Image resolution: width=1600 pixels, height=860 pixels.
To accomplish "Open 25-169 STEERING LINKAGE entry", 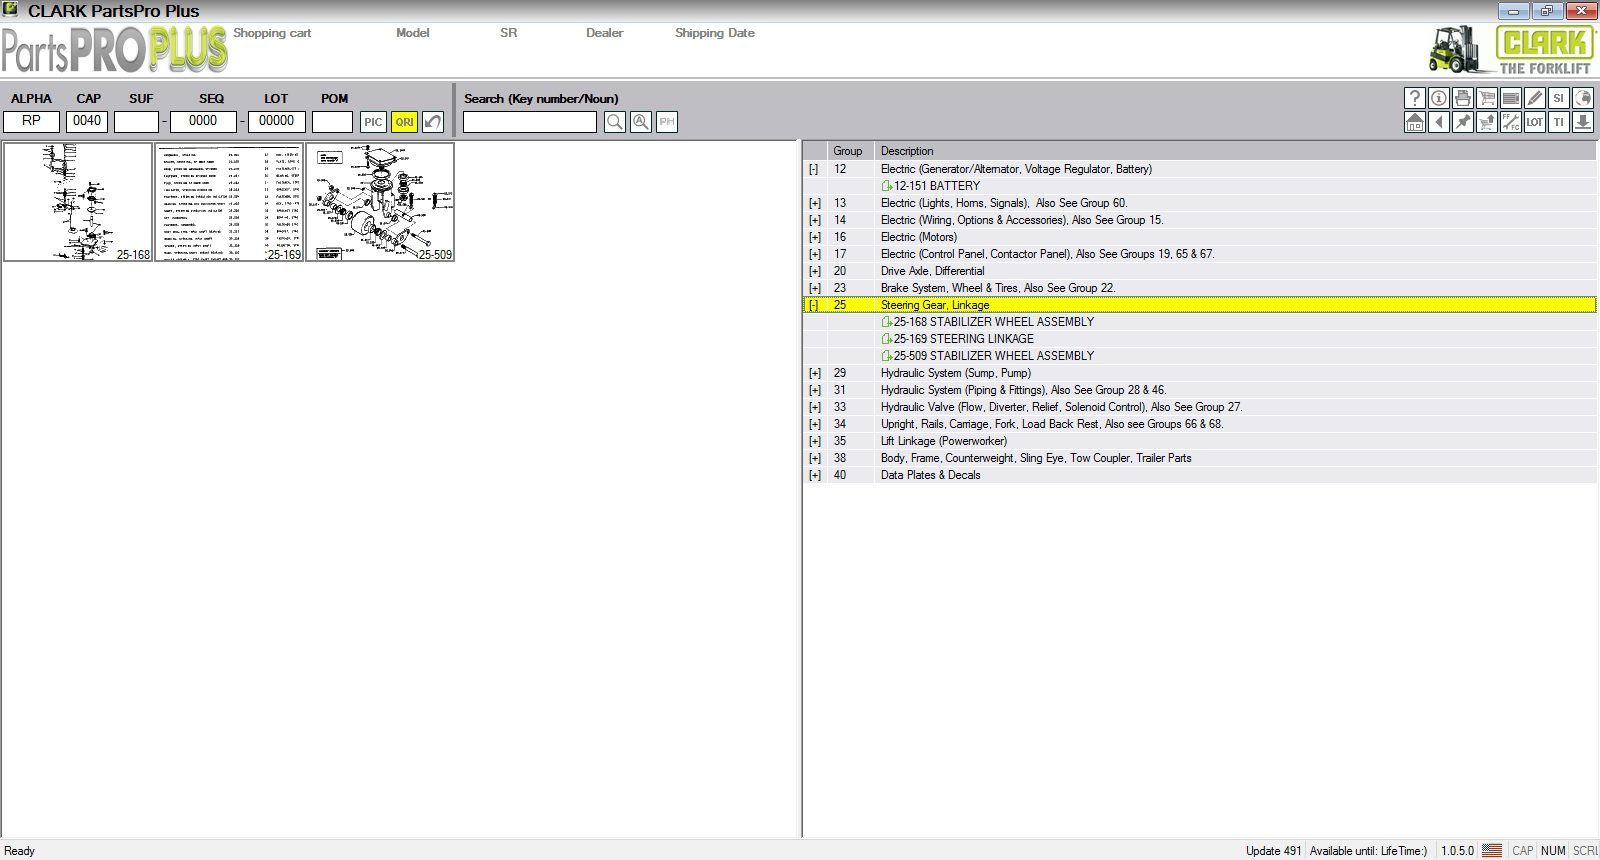I will (x=958, y=339).
